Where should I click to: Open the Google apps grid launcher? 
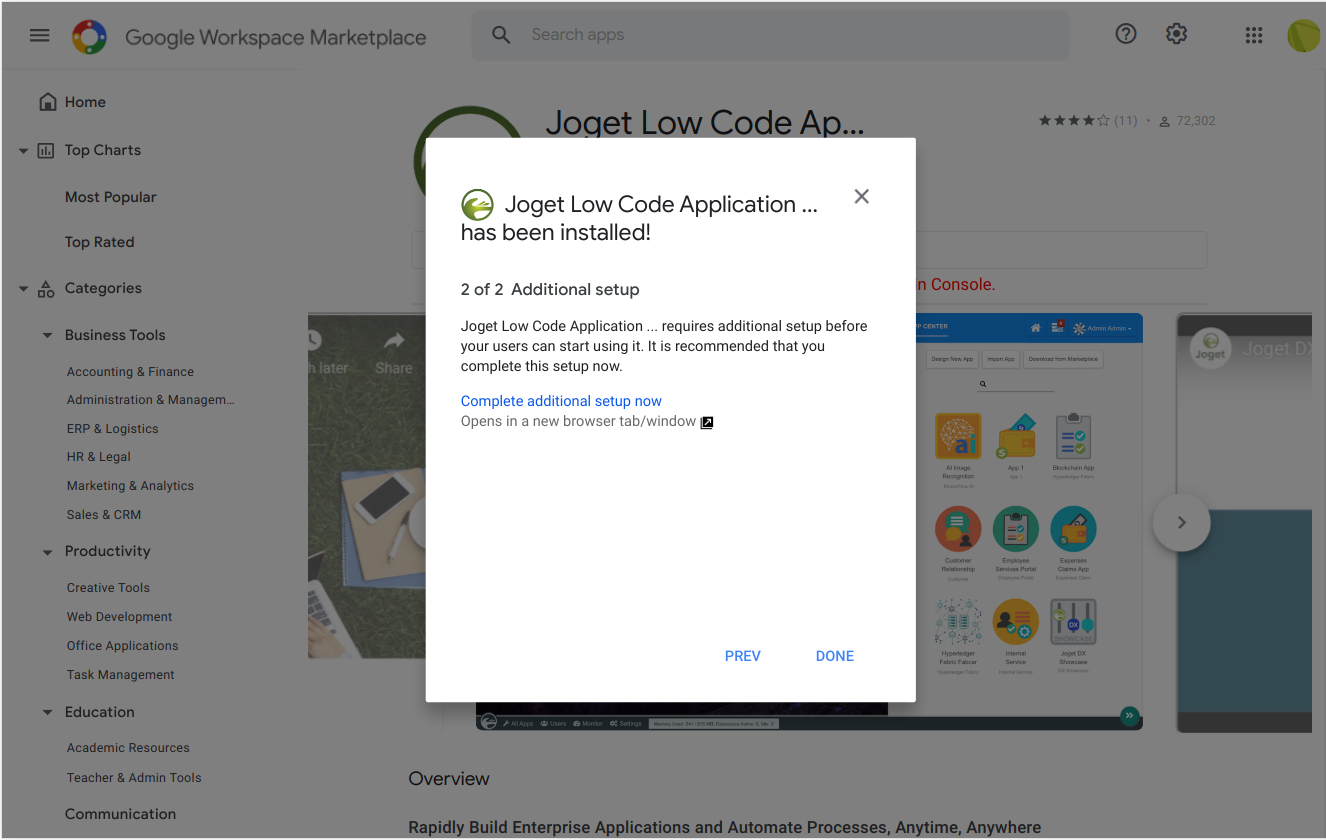click(x=1254, y=35)
